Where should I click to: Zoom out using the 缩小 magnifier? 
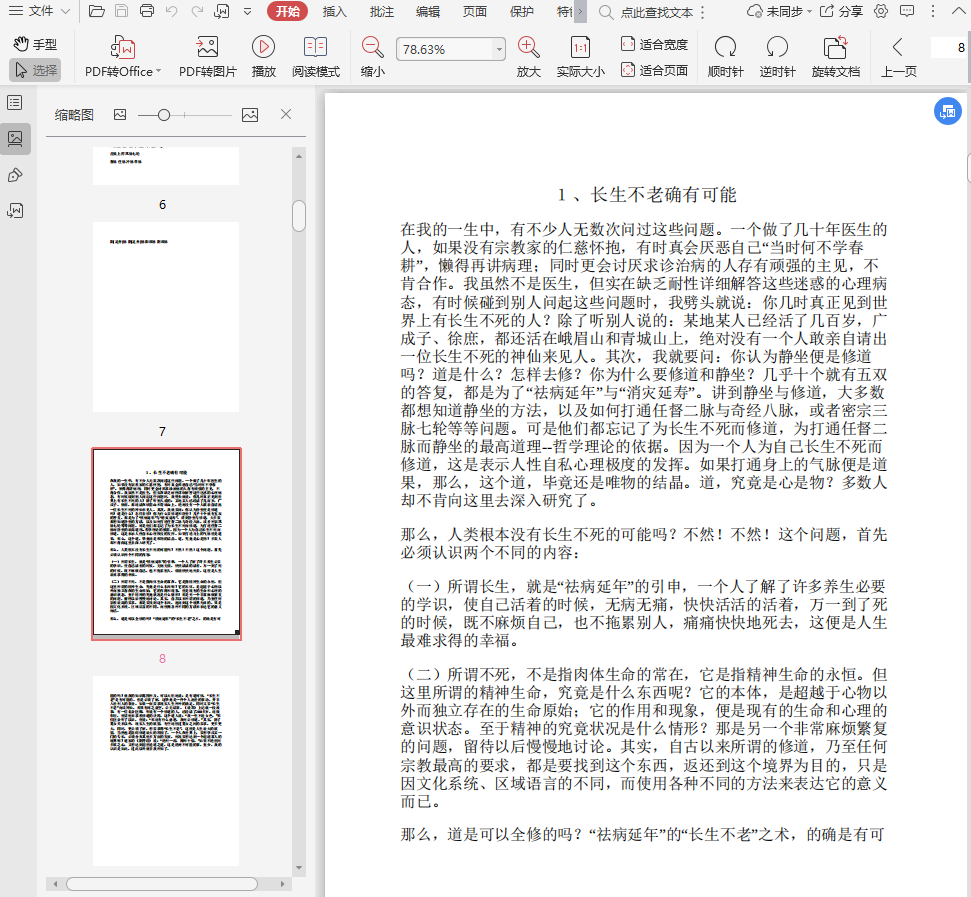(x=372, y=47)
